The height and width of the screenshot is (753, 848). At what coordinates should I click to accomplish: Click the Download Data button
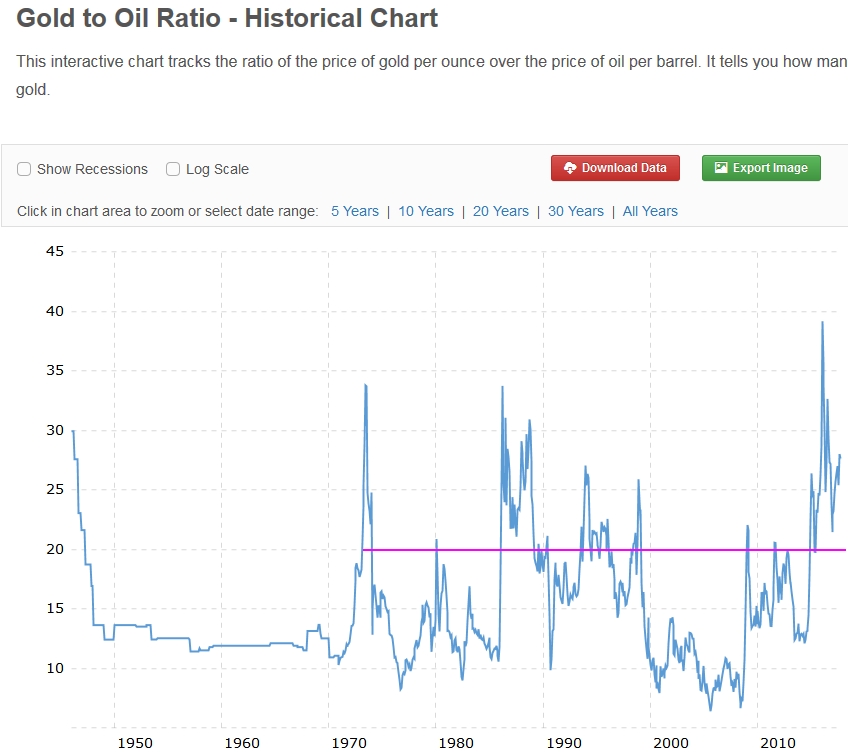coord(614,168)
